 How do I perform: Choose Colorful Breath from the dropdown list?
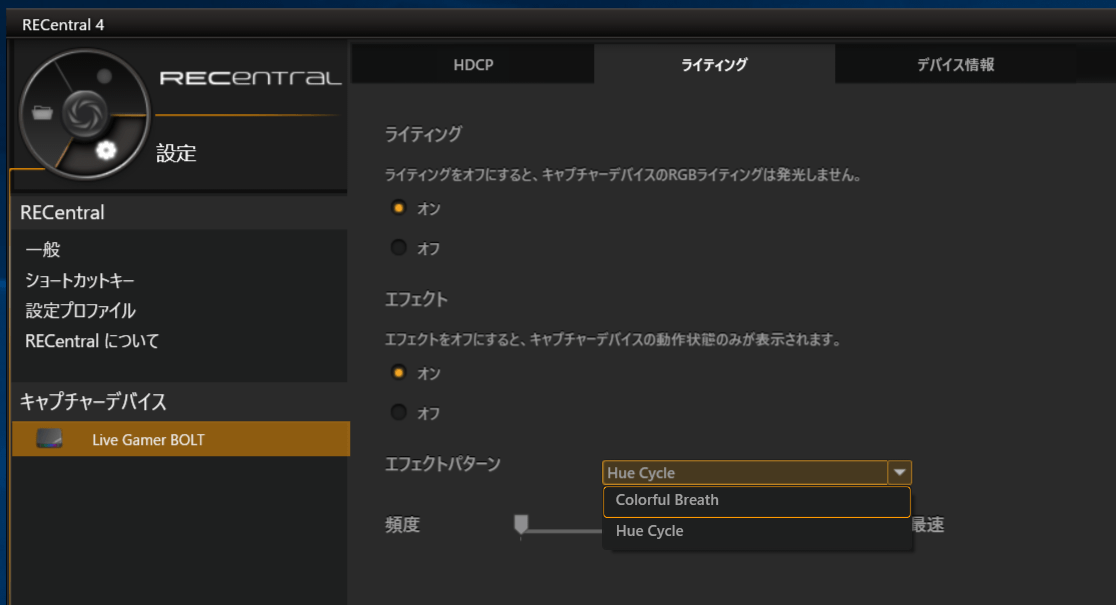click(757, 500)
